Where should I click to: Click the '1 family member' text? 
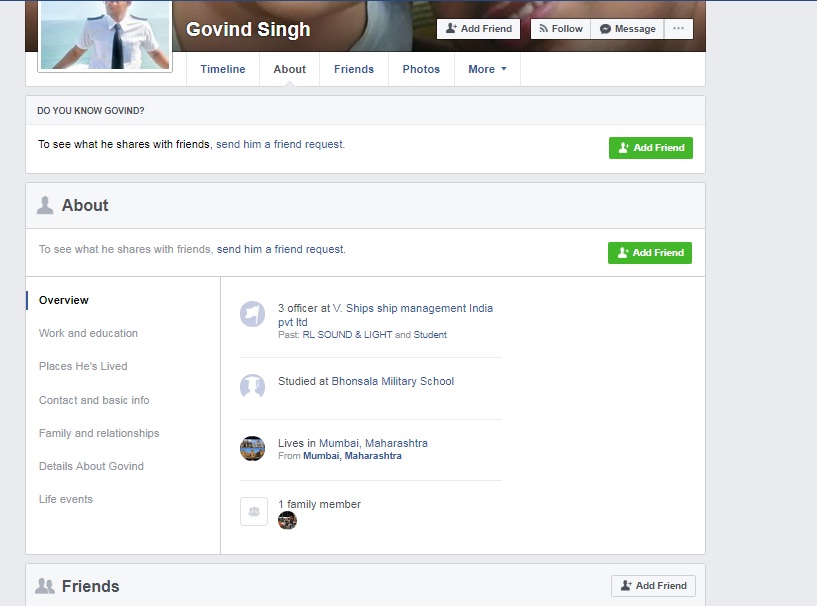tap(319, 504)
